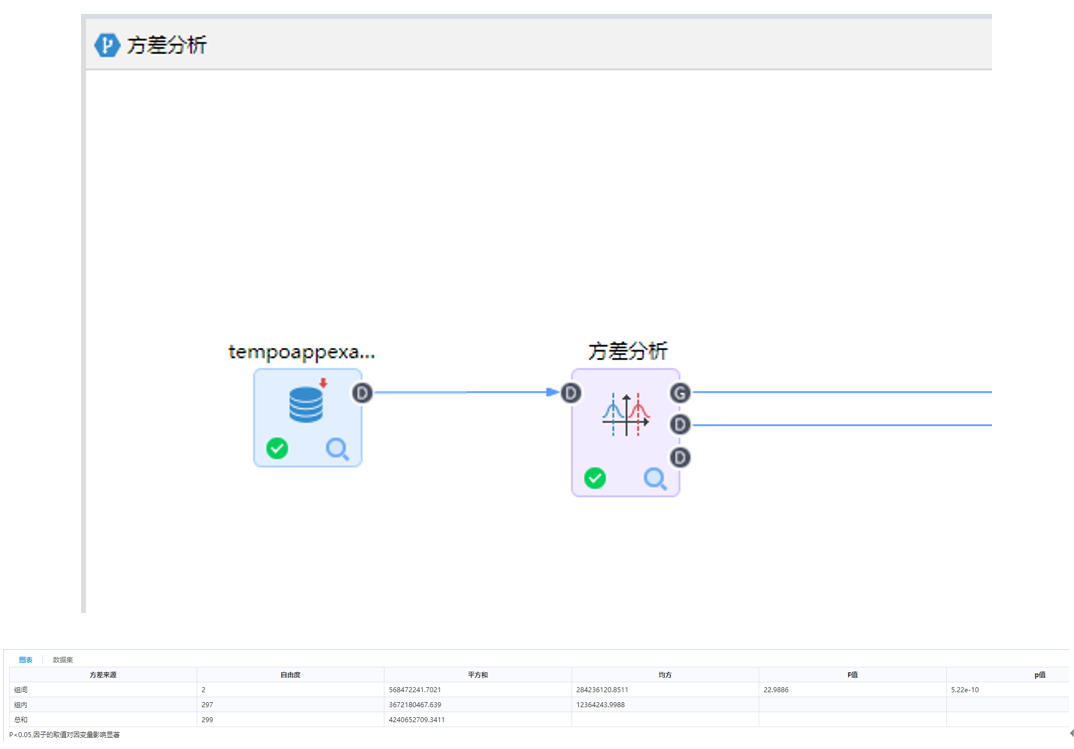
Task: Click the 平方和 column header
Action: 478,676
